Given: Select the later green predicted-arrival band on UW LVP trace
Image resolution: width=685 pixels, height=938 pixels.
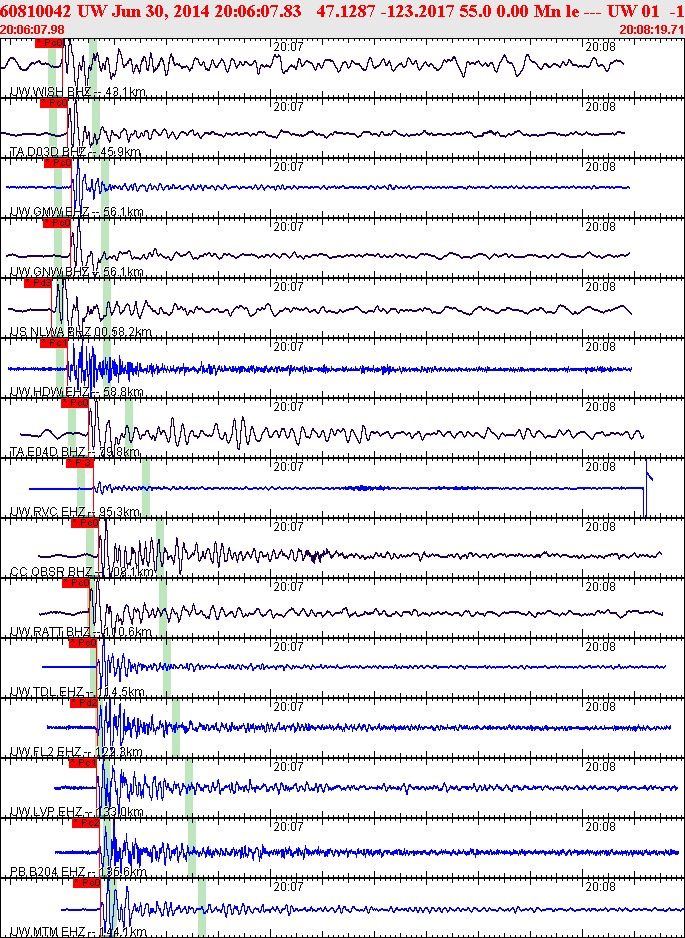Looking at the screenshot, I should click(x=189, y=788).
